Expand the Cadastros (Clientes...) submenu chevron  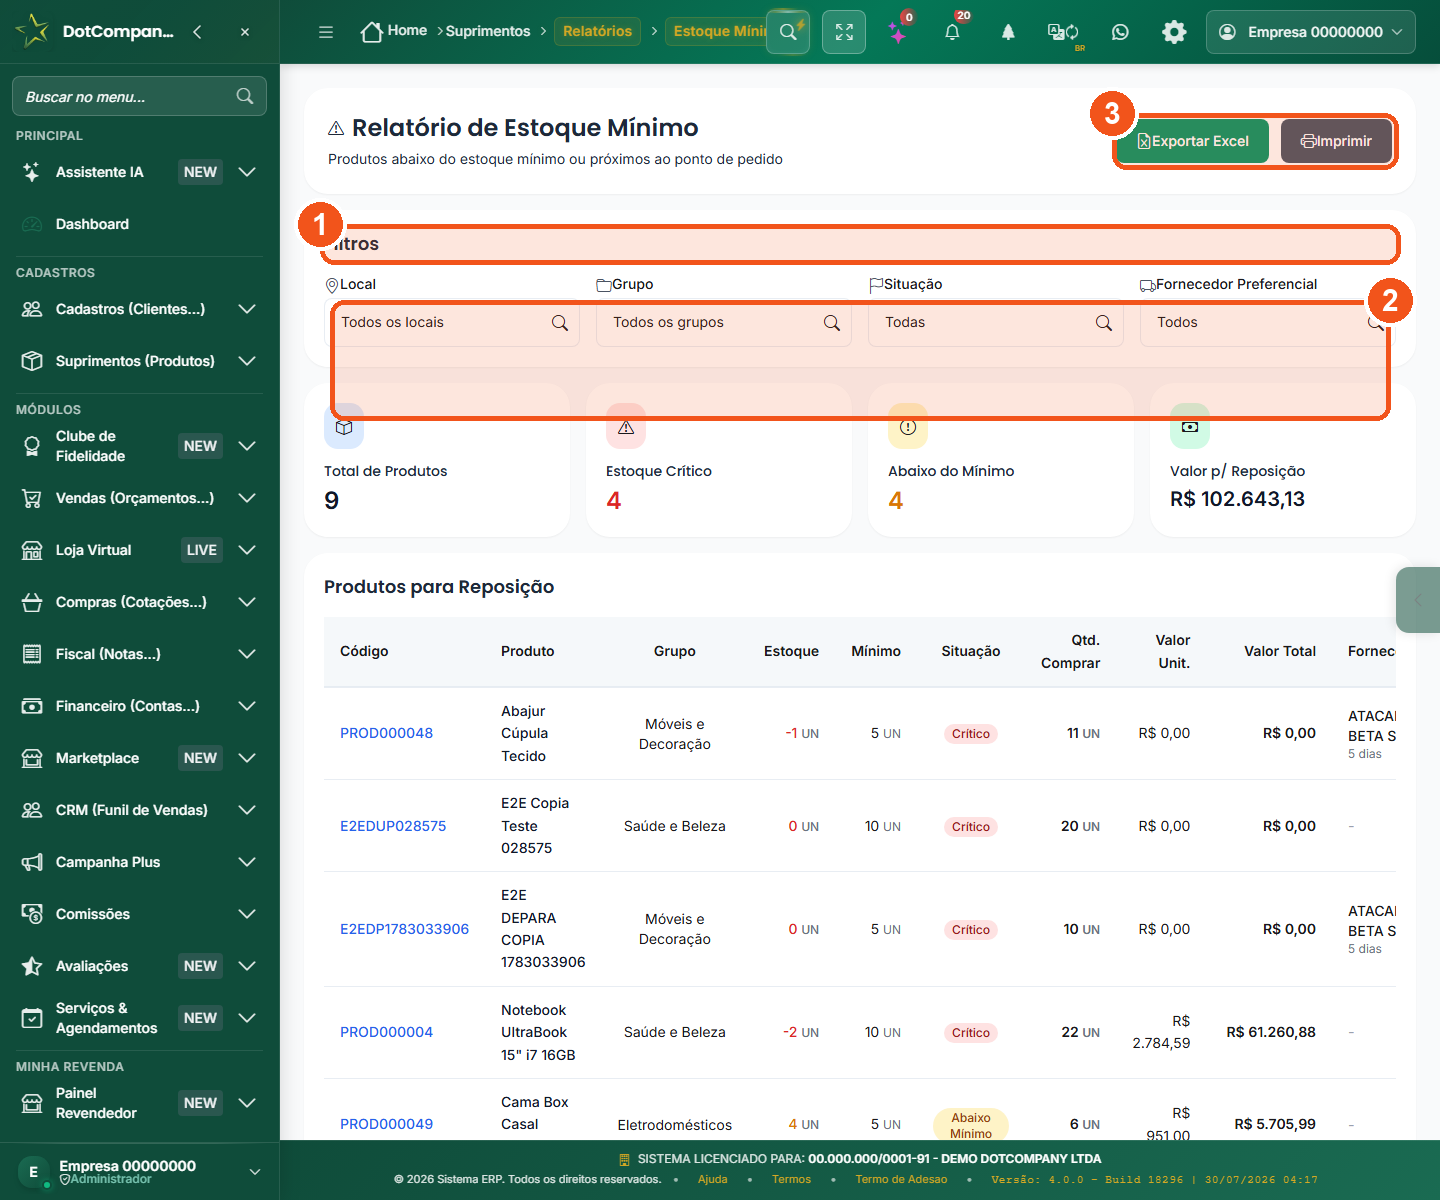[247, 309]
